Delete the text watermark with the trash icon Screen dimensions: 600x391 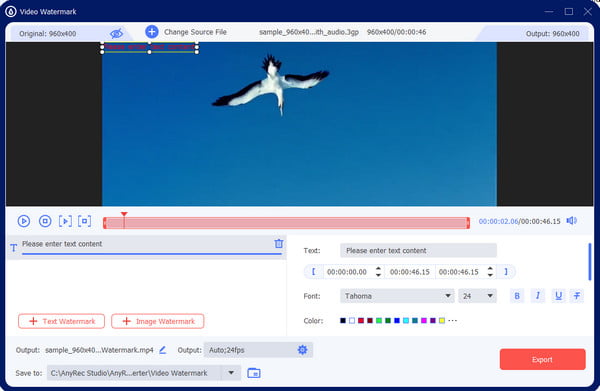(x=279, y=243)
